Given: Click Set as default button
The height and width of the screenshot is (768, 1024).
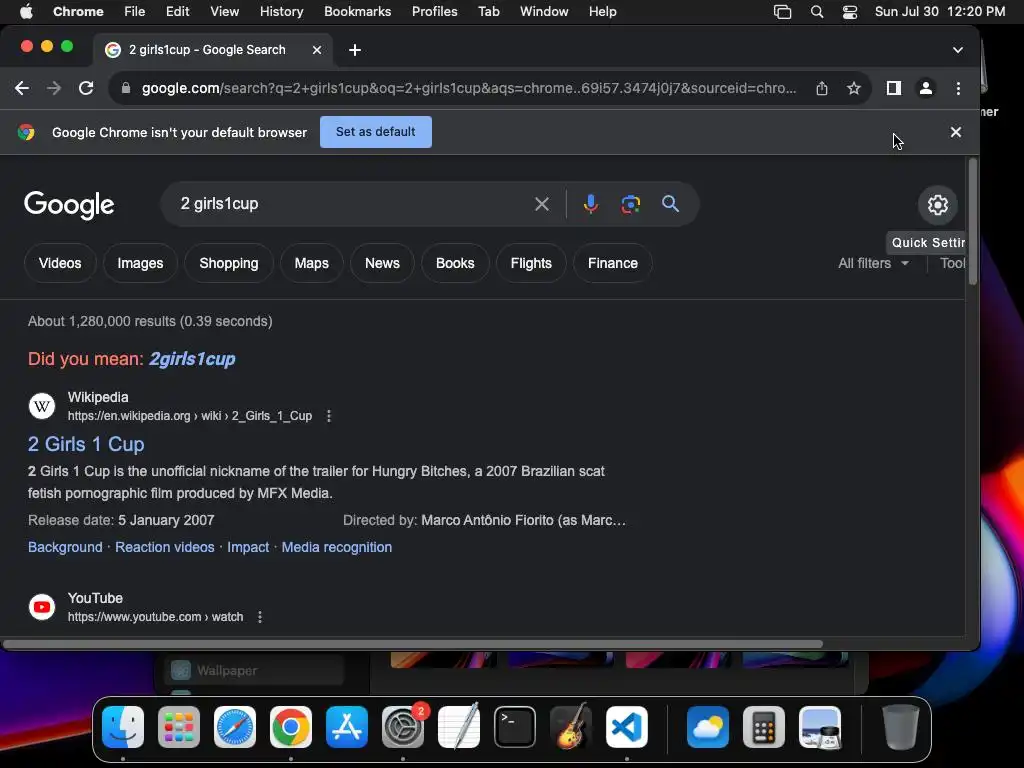Looking at the screenshot, I should 376,132.
